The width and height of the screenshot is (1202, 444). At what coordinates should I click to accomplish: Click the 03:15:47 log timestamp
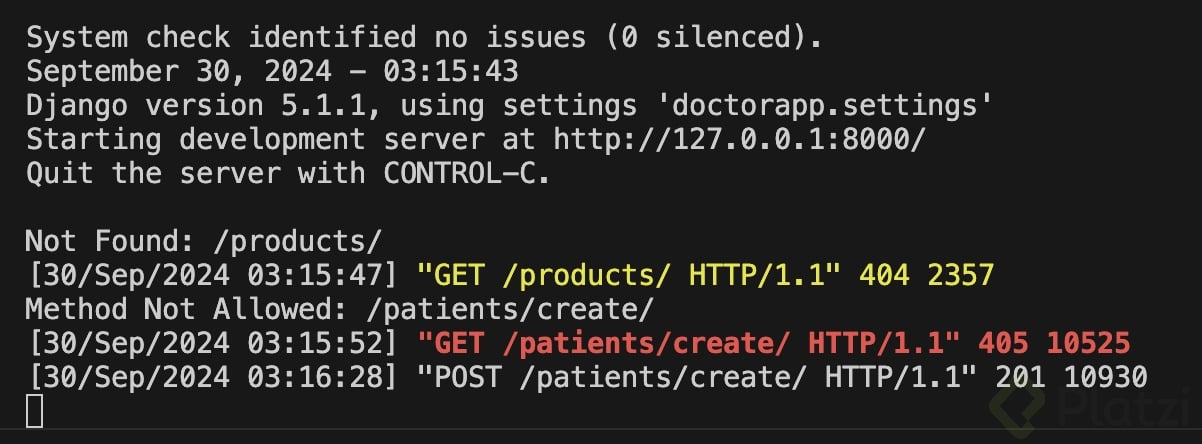pos(323,274)
